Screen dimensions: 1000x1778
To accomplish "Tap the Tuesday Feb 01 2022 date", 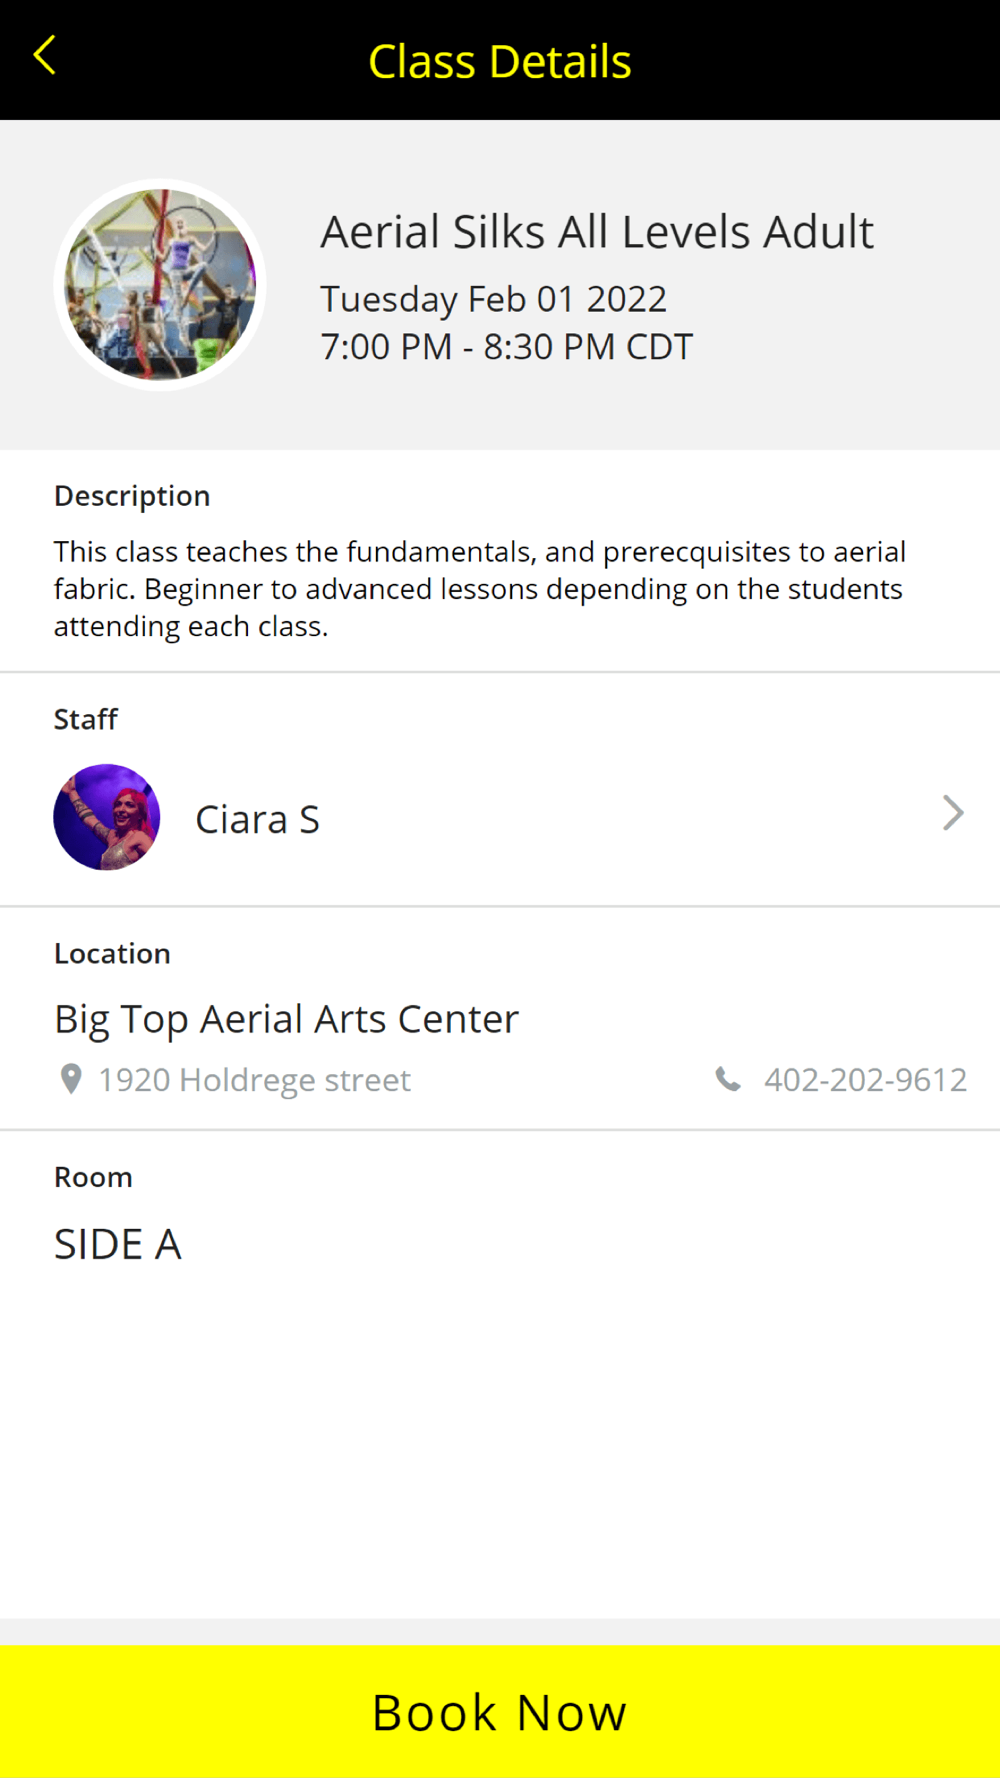I will pyautogui.click(x=493, y=299).
